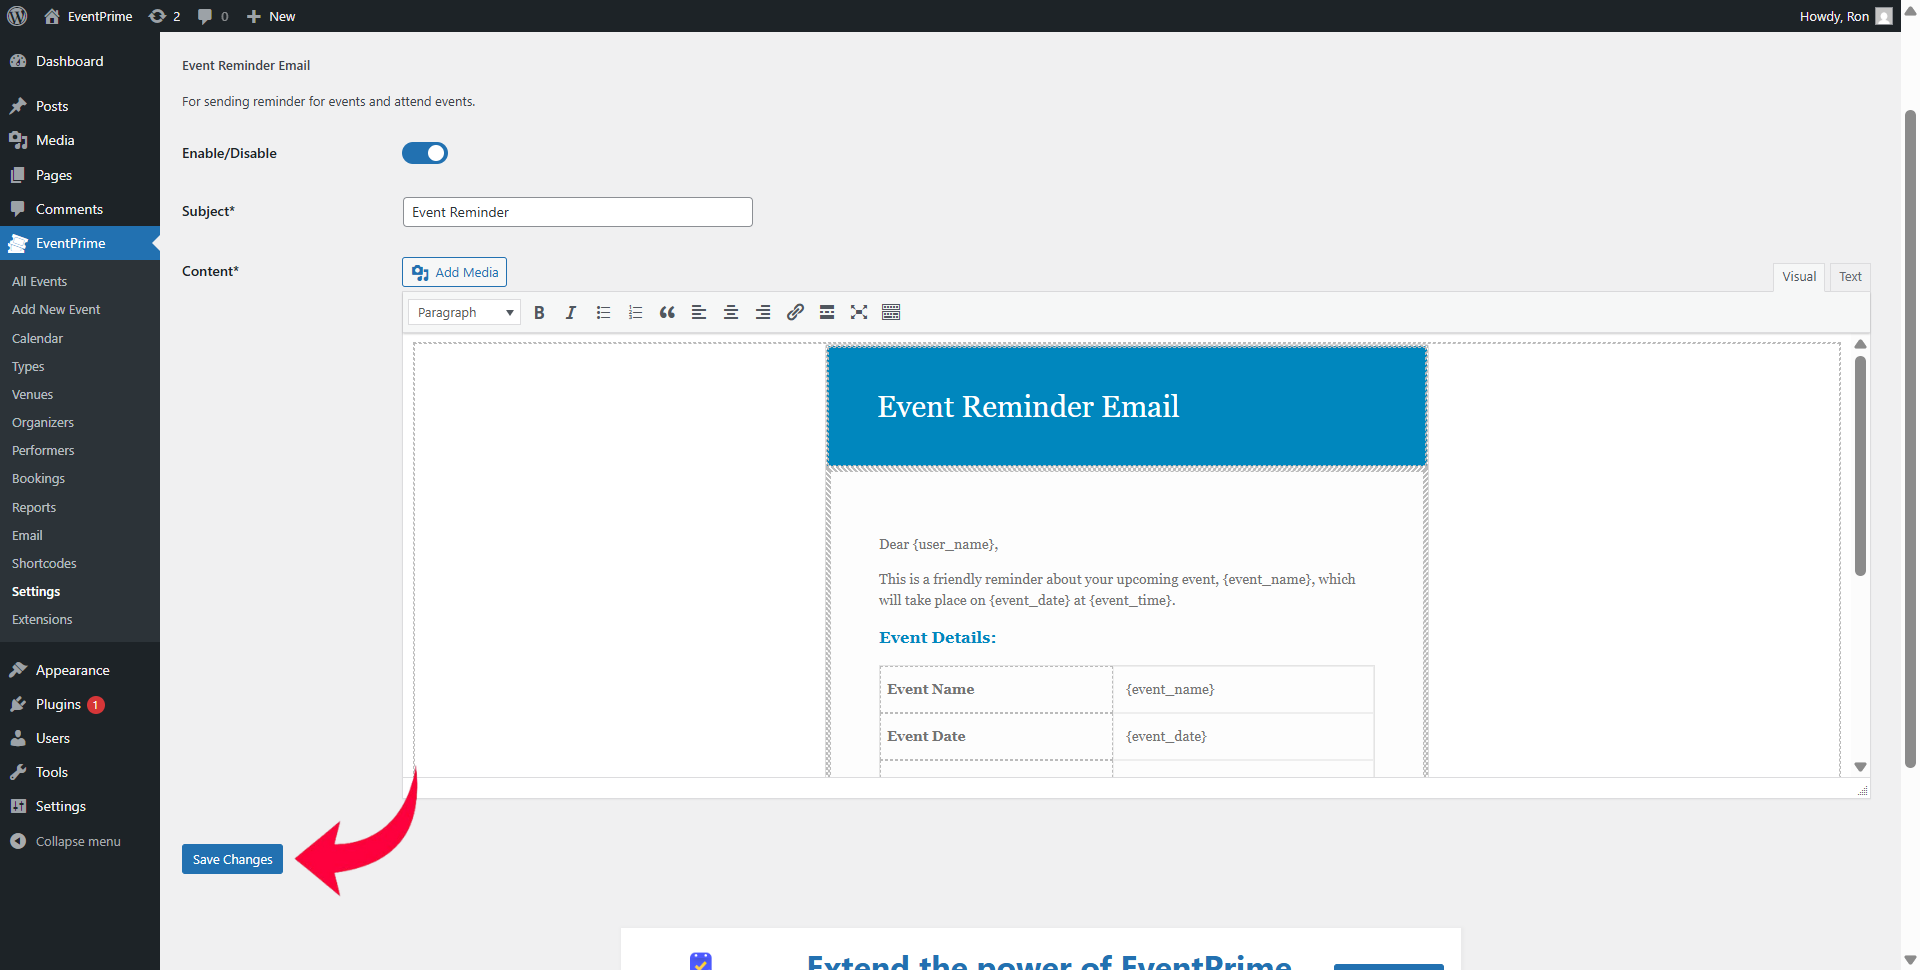The width and height of the screenshot is (1920, 970).
Task: Click Save Changes button
Action: pos(232,859)
